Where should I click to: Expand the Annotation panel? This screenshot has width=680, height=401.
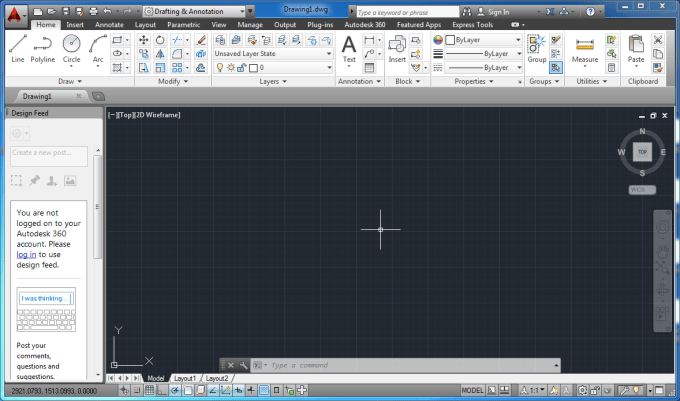(x=360, y=82)
